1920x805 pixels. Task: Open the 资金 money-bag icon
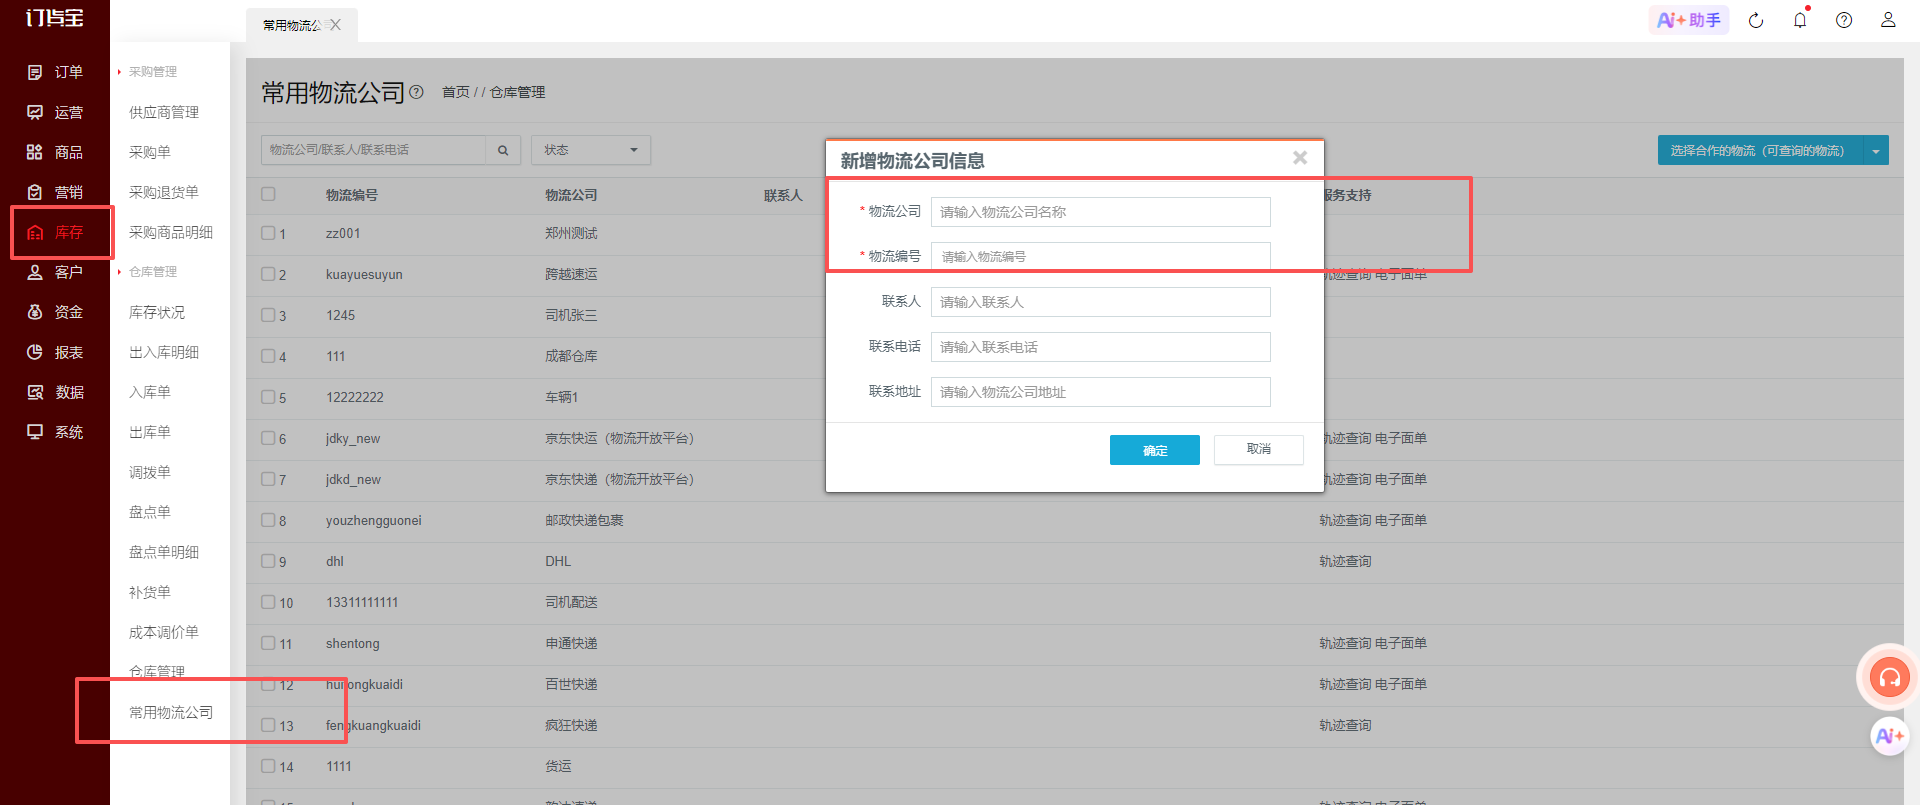coord(35,312)
